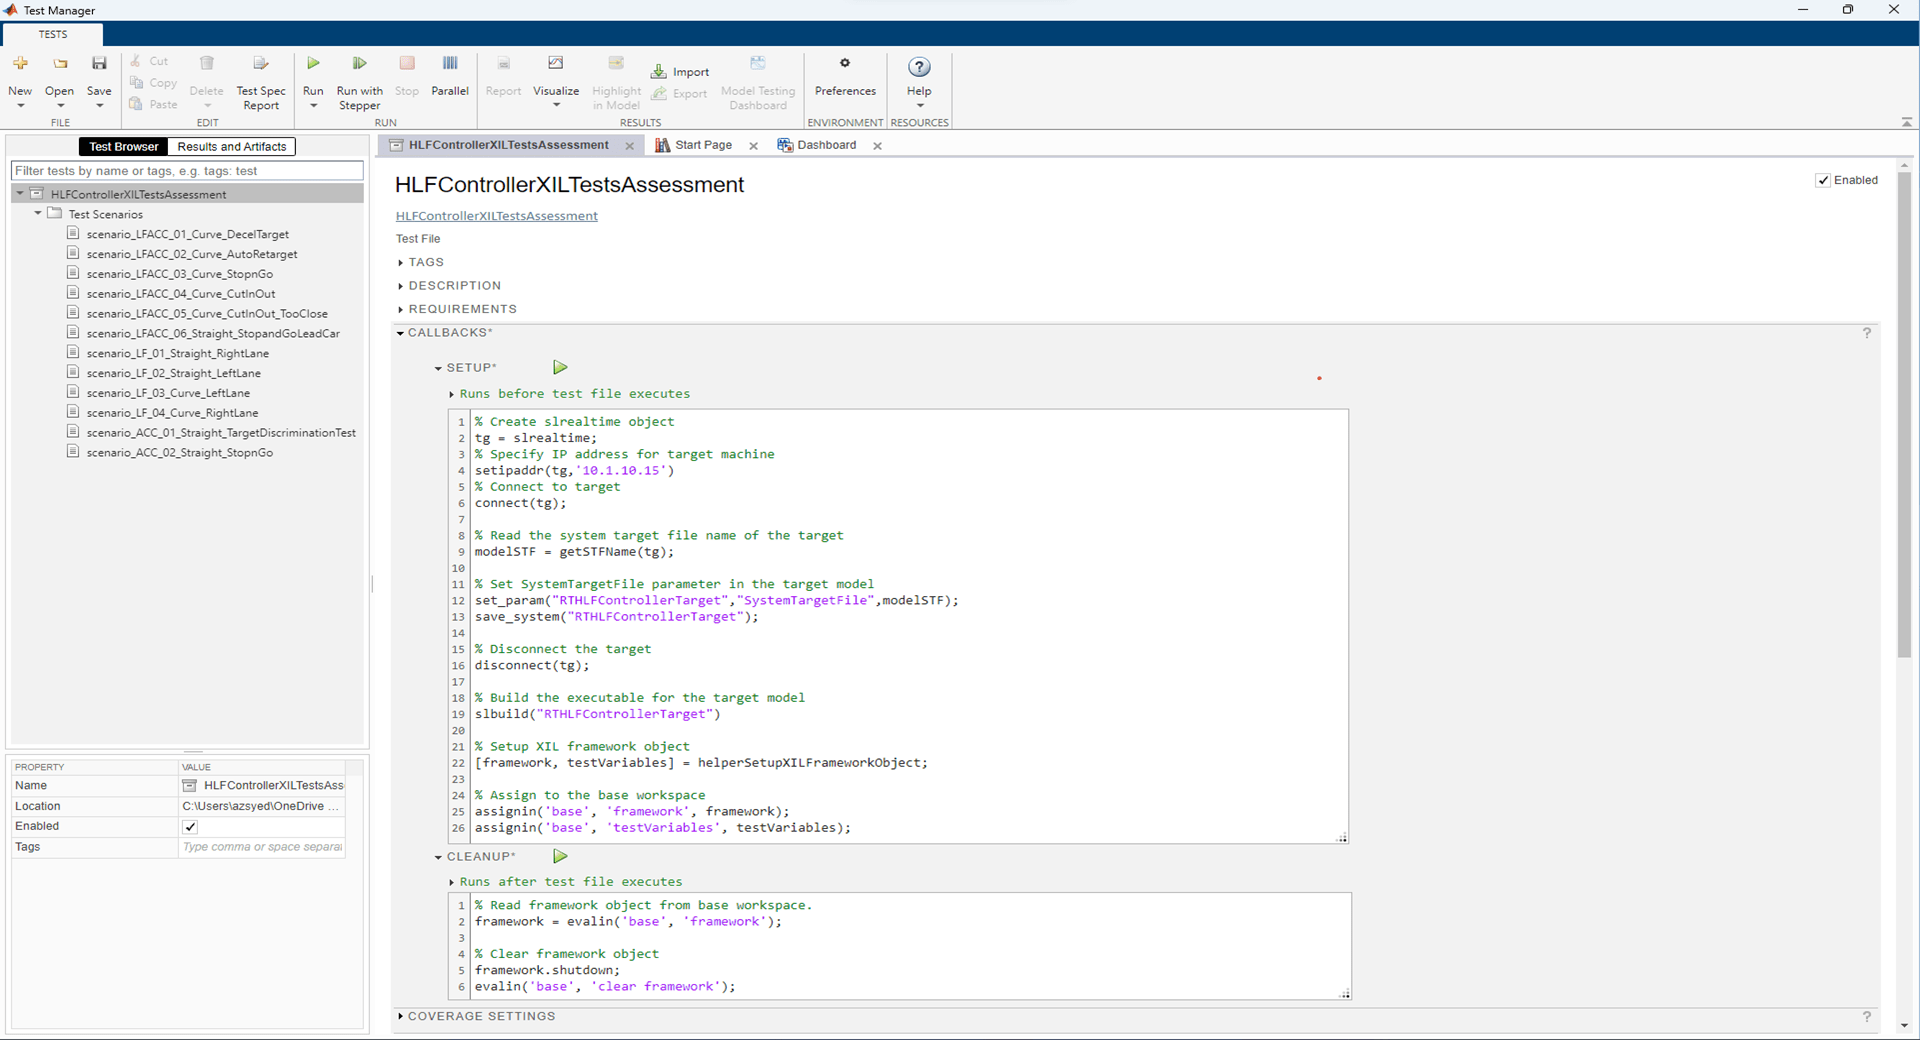The image size is (1920, 1040).
Task: Click the Run with Stepper icon
Action: coord(359,64)
